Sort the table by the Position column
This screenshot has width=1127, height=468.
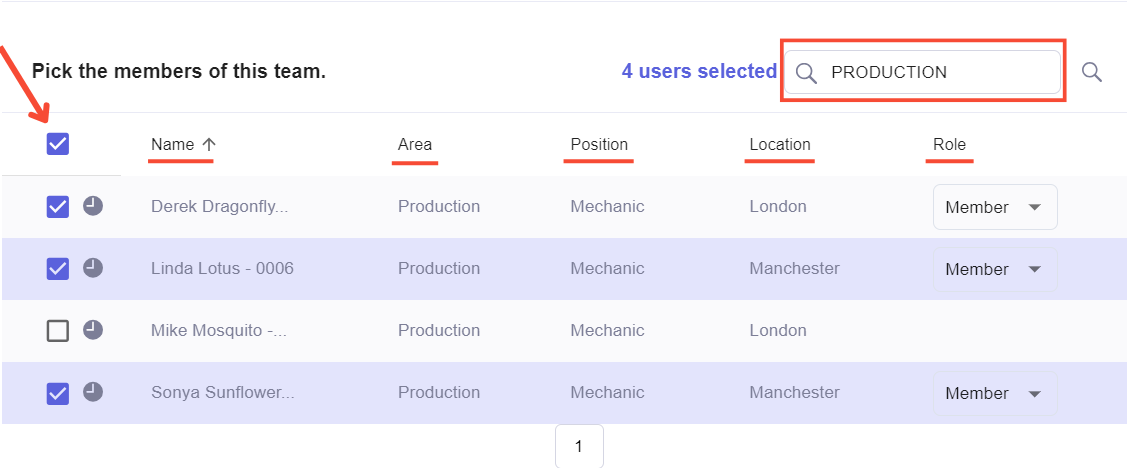click(x=599, y=144)
